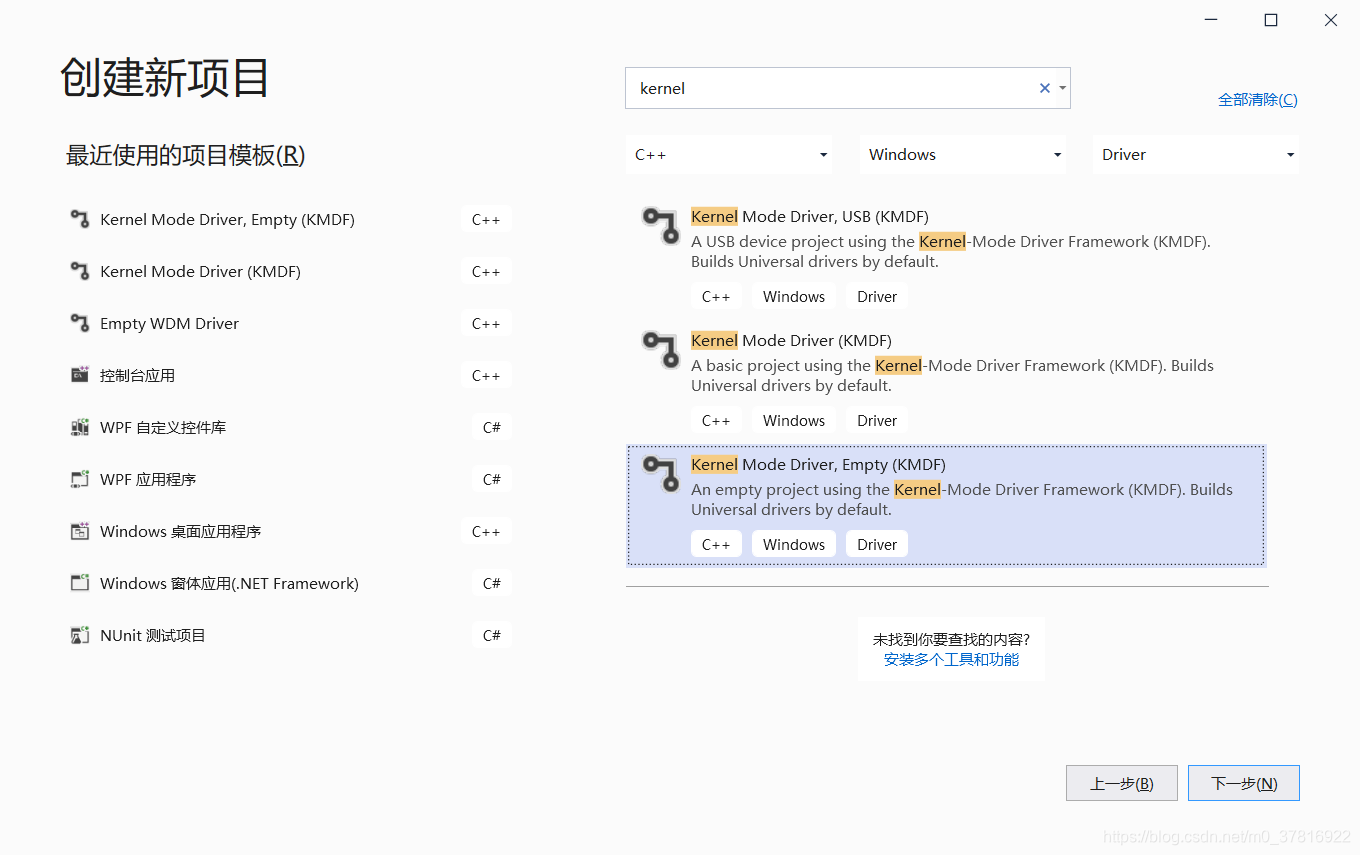Click the NUnit 测试项目 icon
Viewport: 1360px width, 855px height.
point(80,635)
